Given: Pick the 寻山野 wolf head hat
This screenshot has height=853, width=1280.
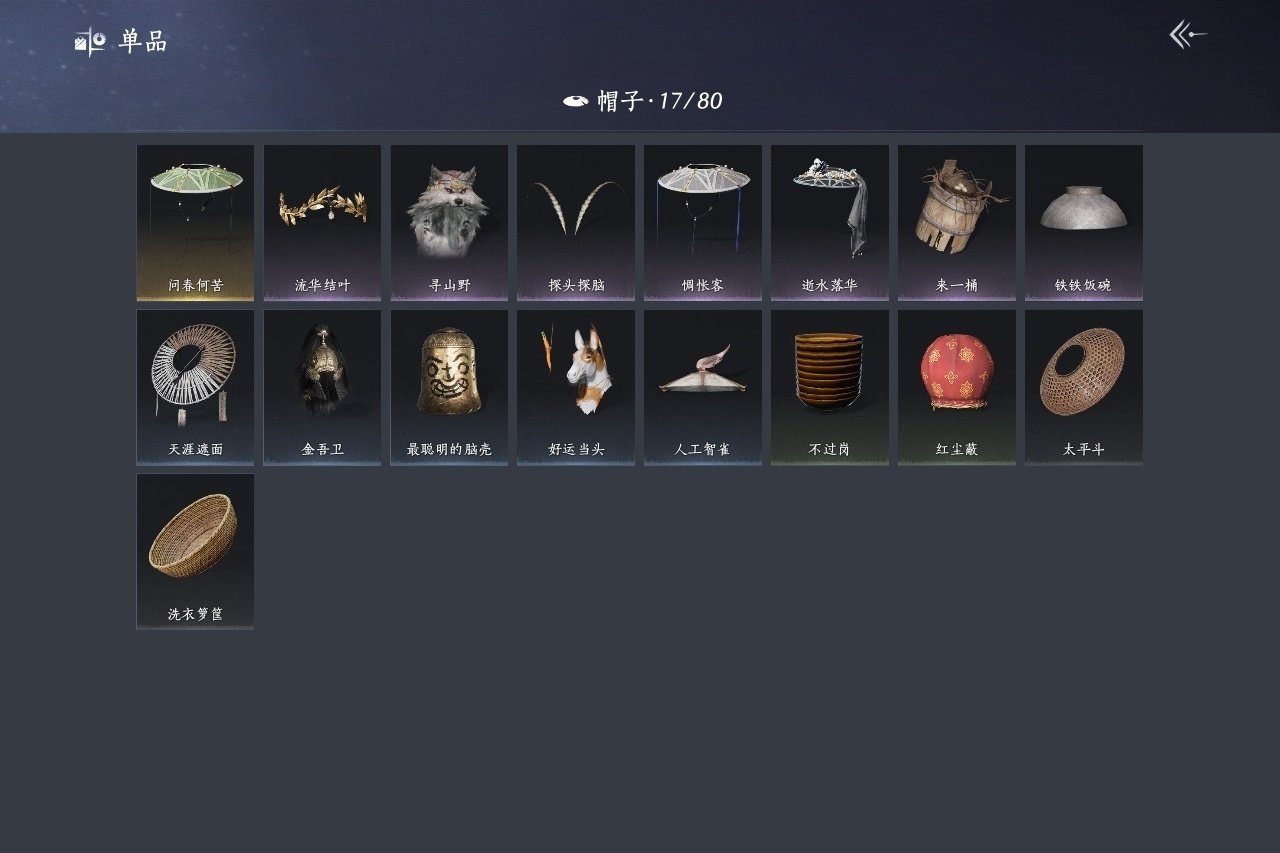Looking at the screenshot, I should tap(449, 223).
